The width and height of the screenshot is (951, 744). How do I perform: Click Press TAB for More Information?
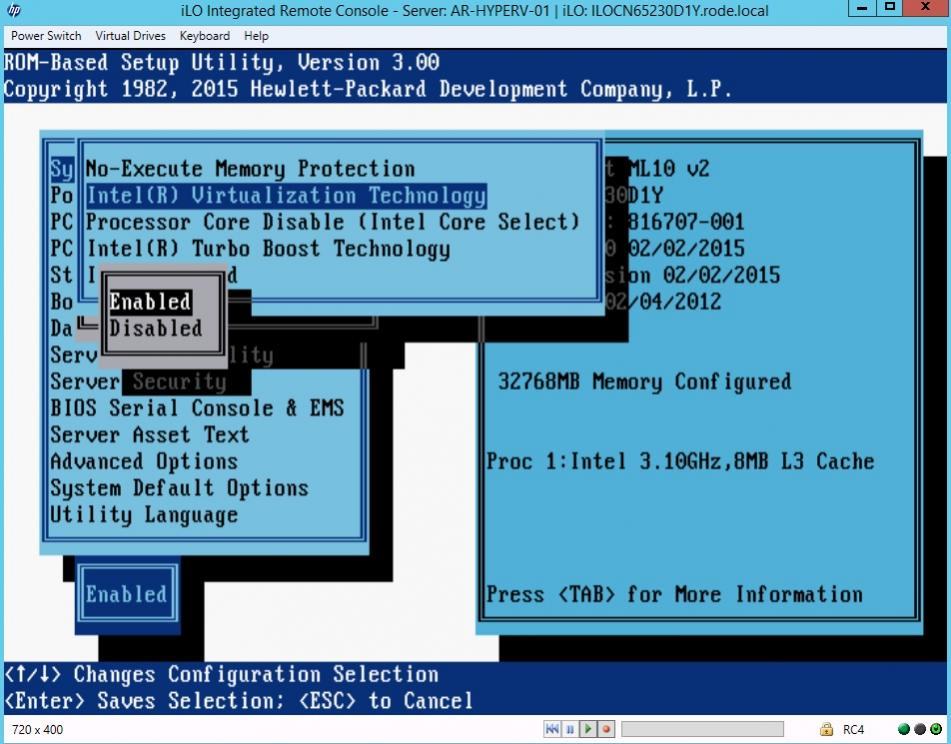point(674,594)
